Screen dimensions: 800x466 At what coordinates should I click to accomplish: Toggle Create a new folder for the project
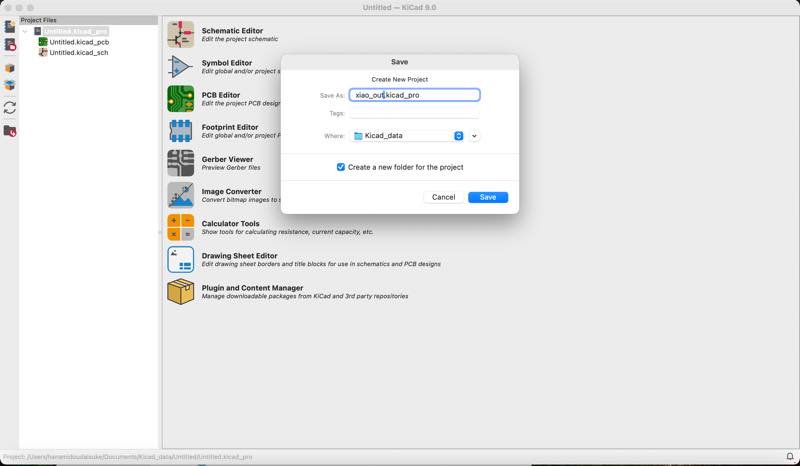341,167
